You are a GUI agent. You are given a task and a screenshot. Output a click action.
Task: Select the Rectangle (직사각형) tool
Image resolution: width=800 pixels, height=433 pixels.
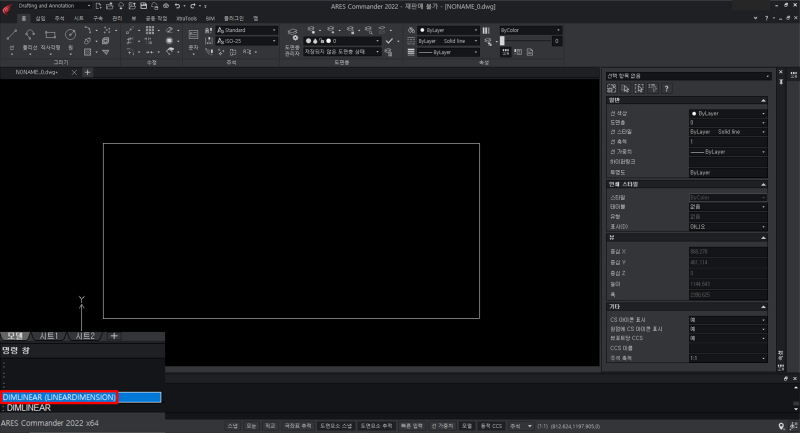(50, 40)
